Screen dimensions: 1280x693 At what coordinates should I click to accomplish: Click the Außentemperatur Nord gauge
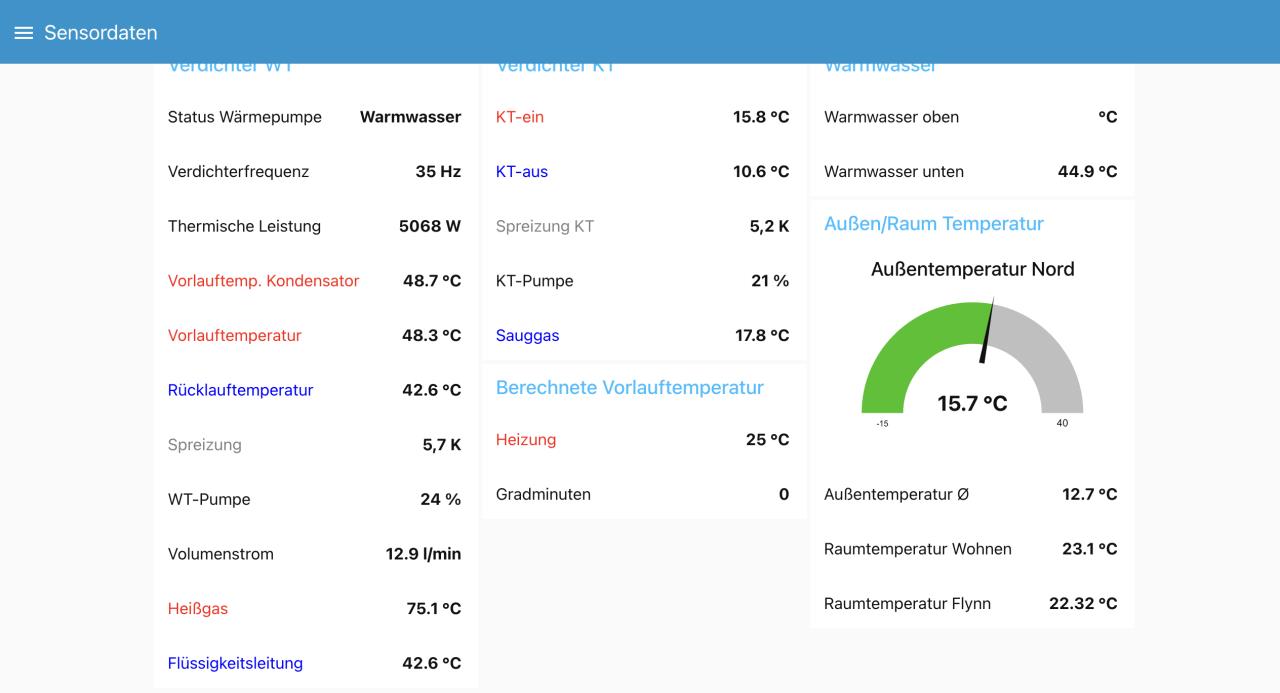(x=971, y=360)
